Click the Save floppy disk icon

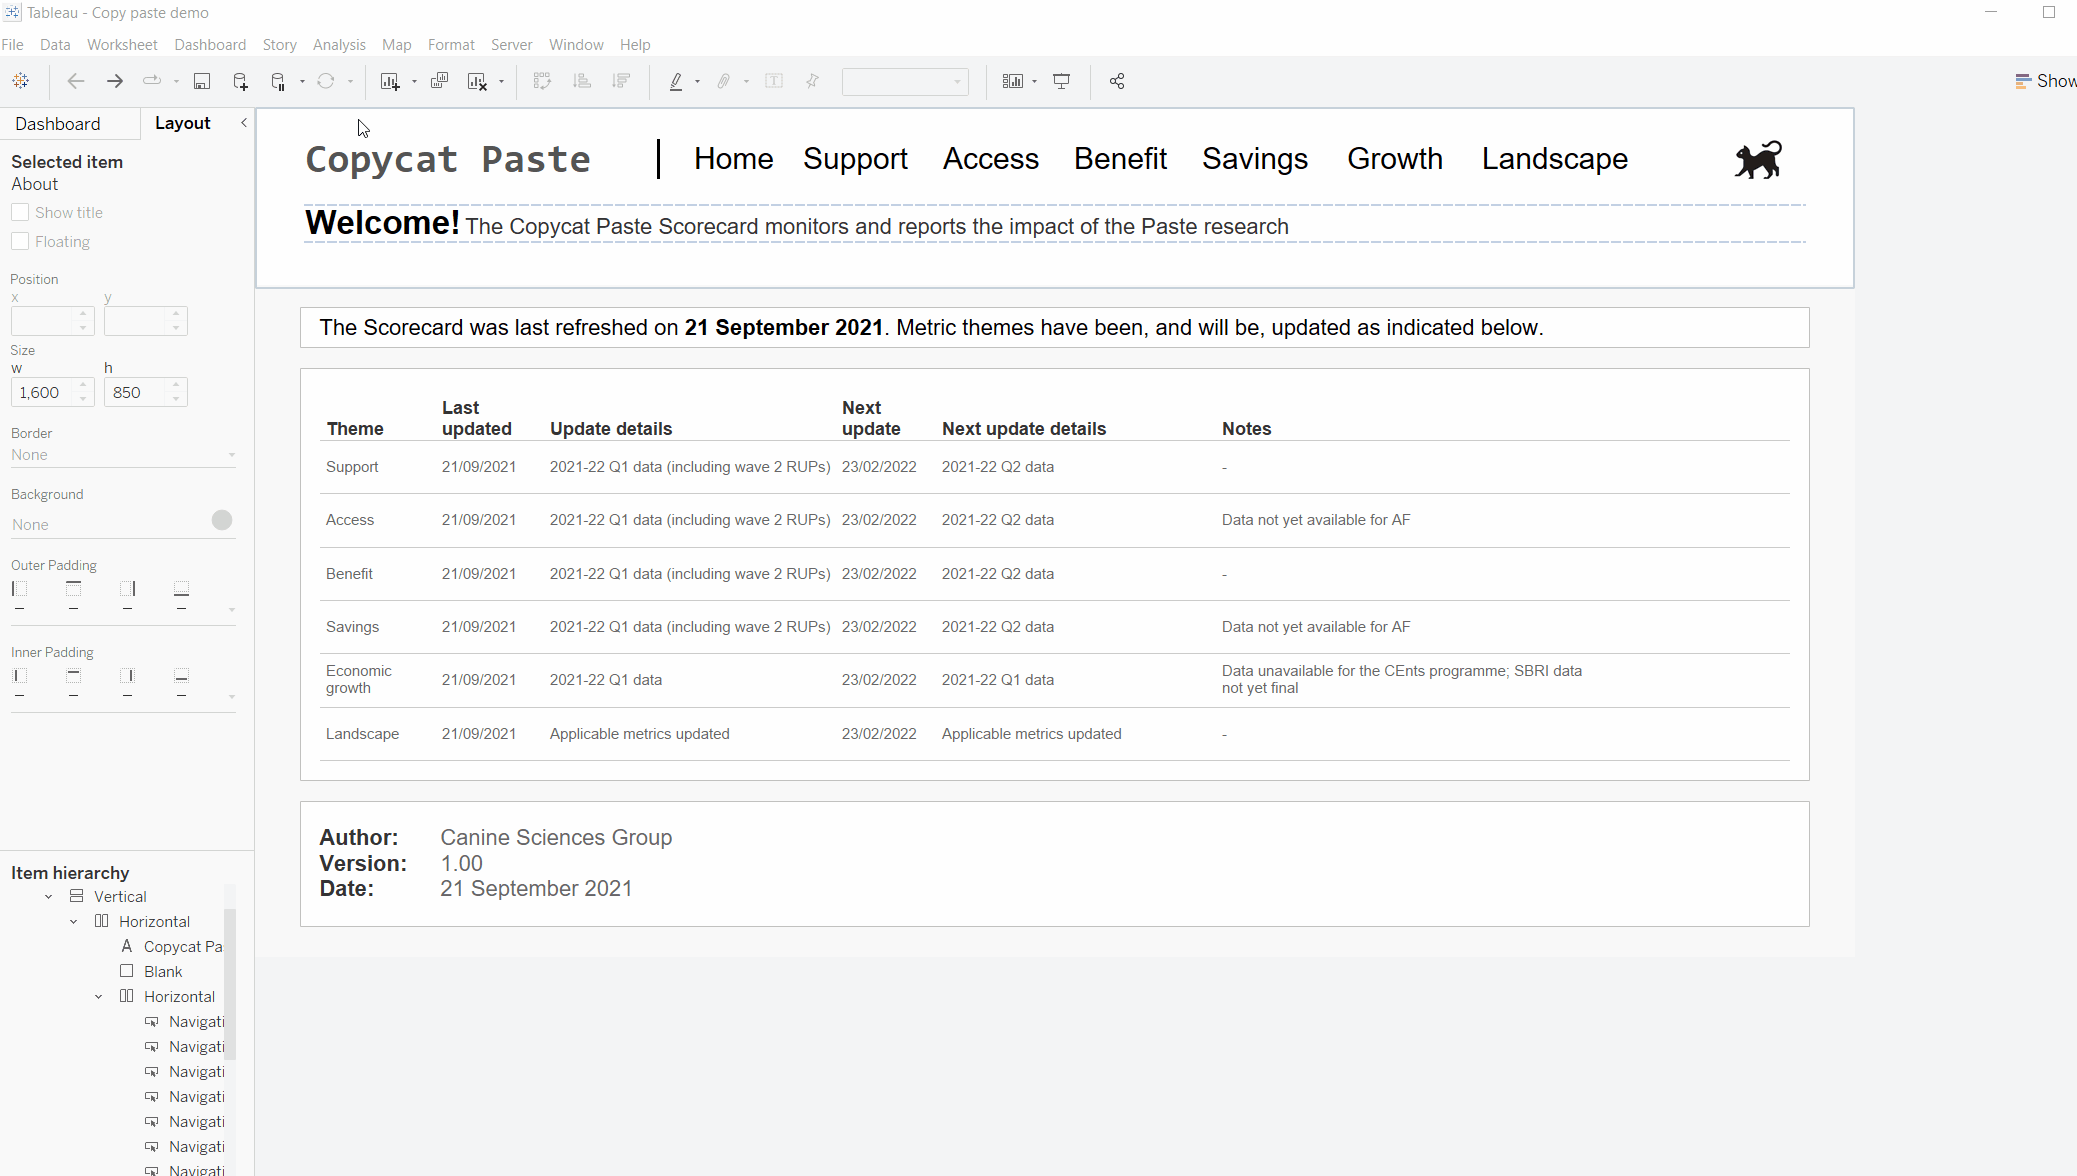click(x=202, y=81)
